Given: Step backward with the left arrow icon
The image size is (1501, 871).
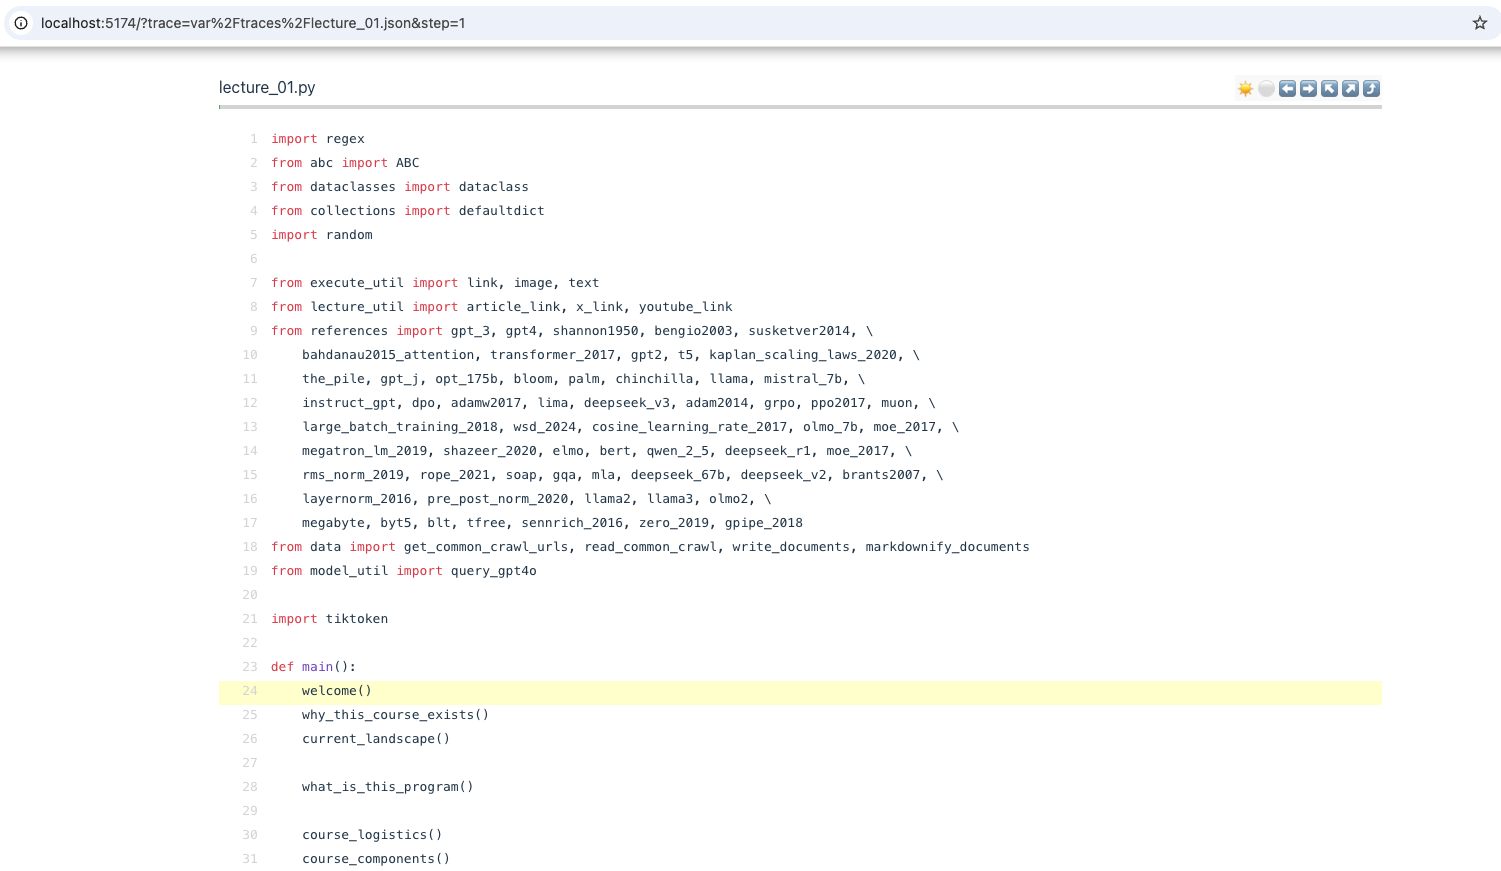Looking at the screenshot, I should tap(1287, 89).
